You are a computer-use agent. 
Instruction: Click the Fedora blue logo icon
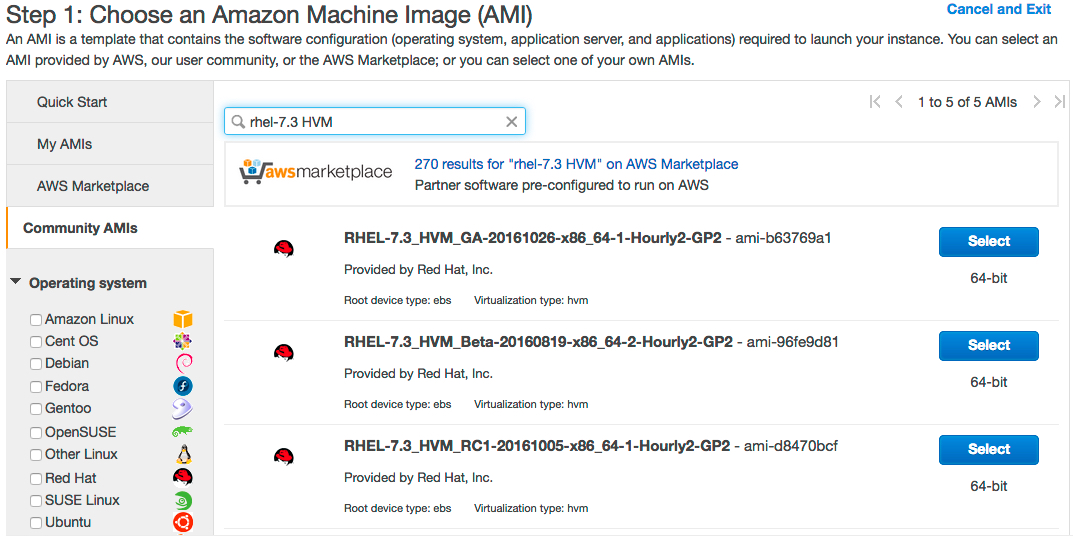182,386
